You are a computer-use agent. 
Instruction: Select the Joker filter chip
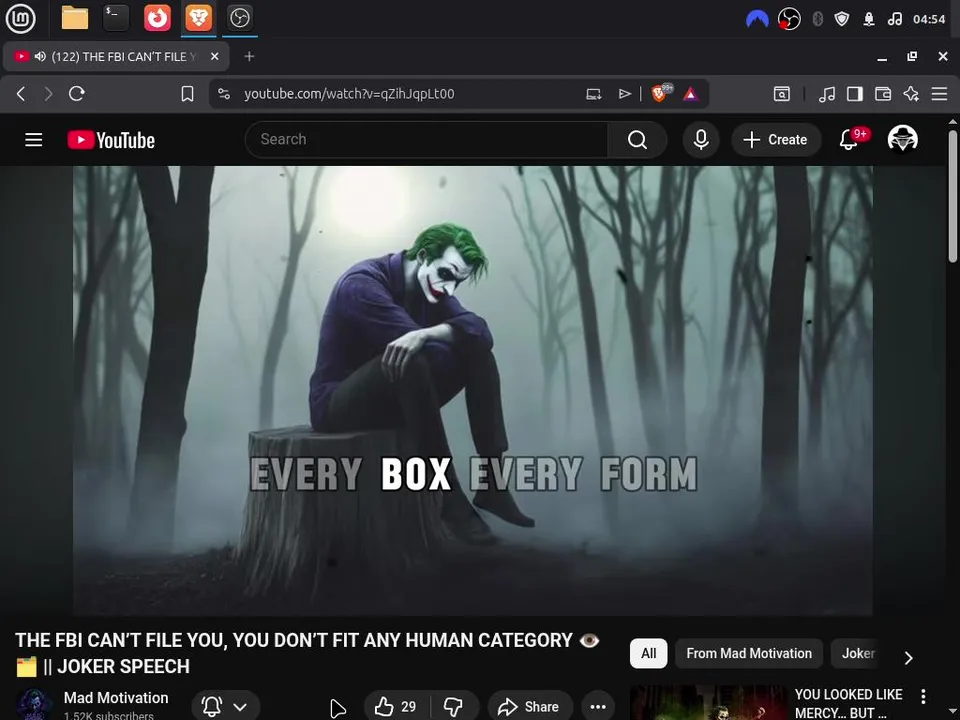tap(857, 653)
